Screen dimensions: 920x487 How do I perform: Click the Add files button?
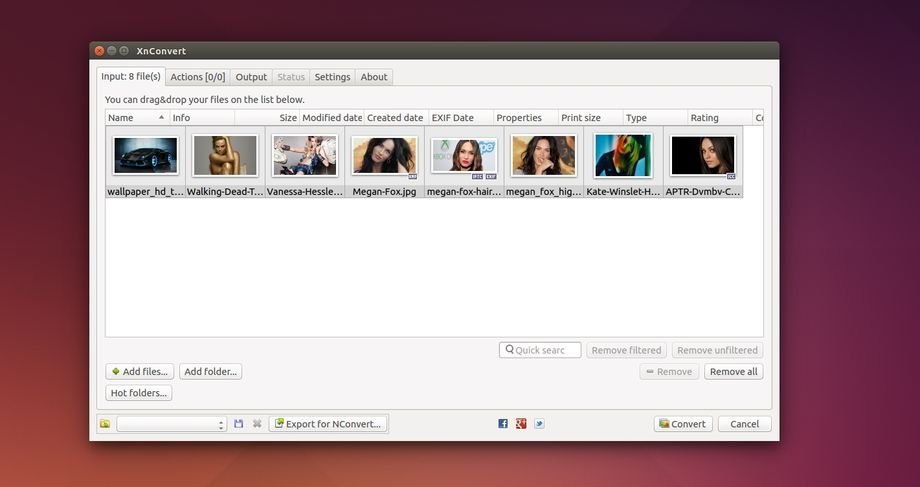(x=140, y=372)
